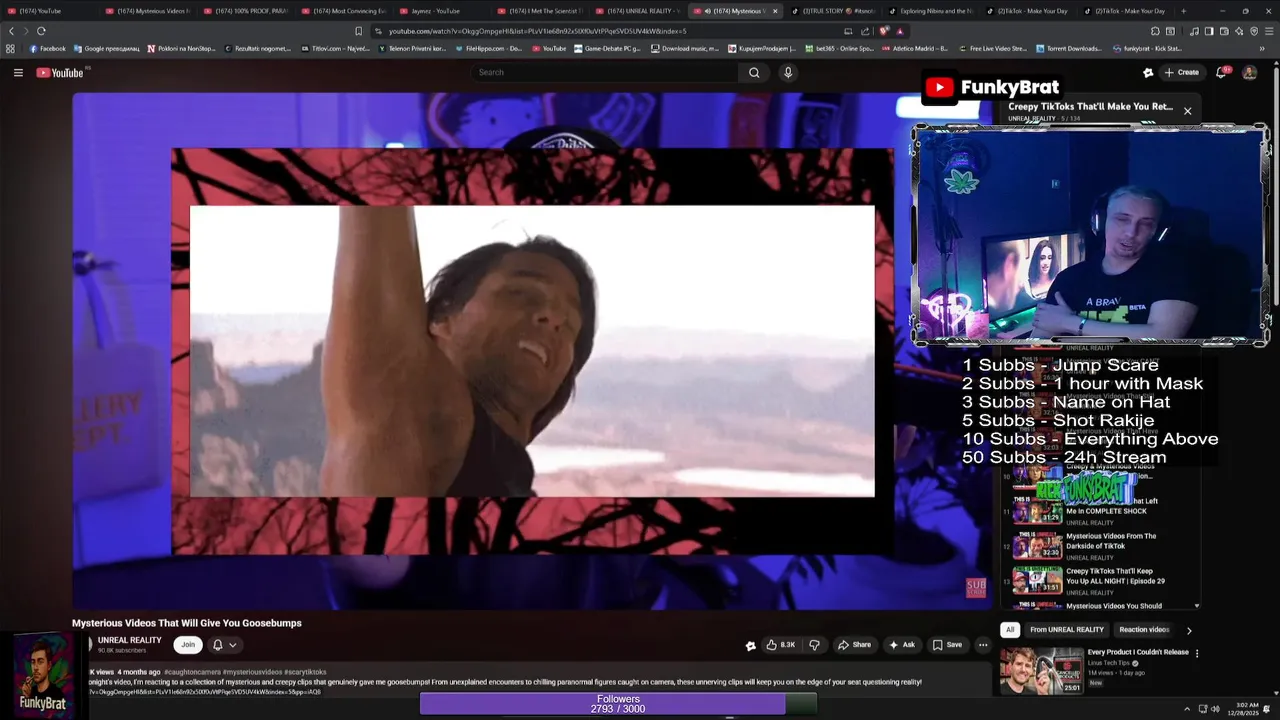Click the #caughtoncamera hashtag

(192, 672)
